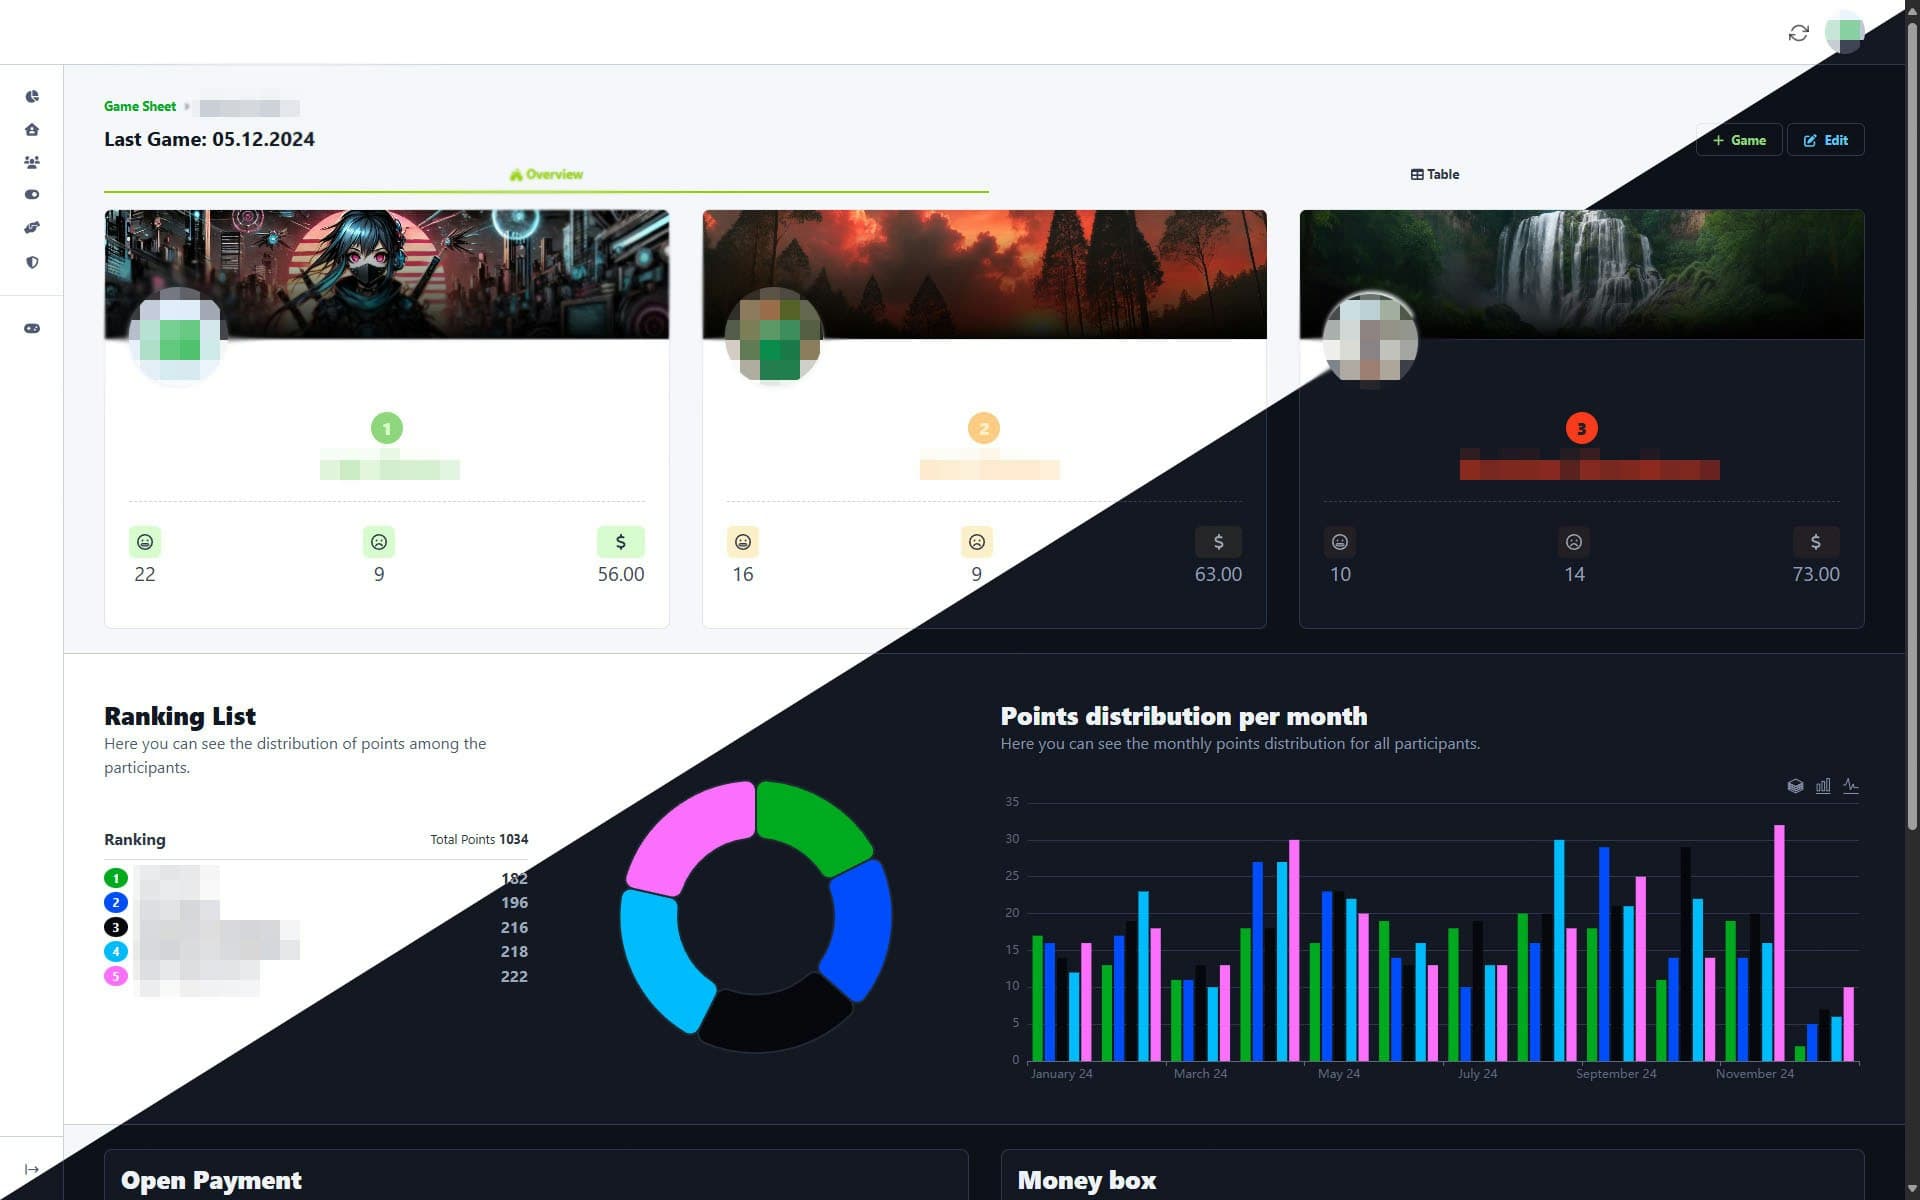
Task: Click the gamepad icon at the sidebar bottom
Action: click(32, 327)
